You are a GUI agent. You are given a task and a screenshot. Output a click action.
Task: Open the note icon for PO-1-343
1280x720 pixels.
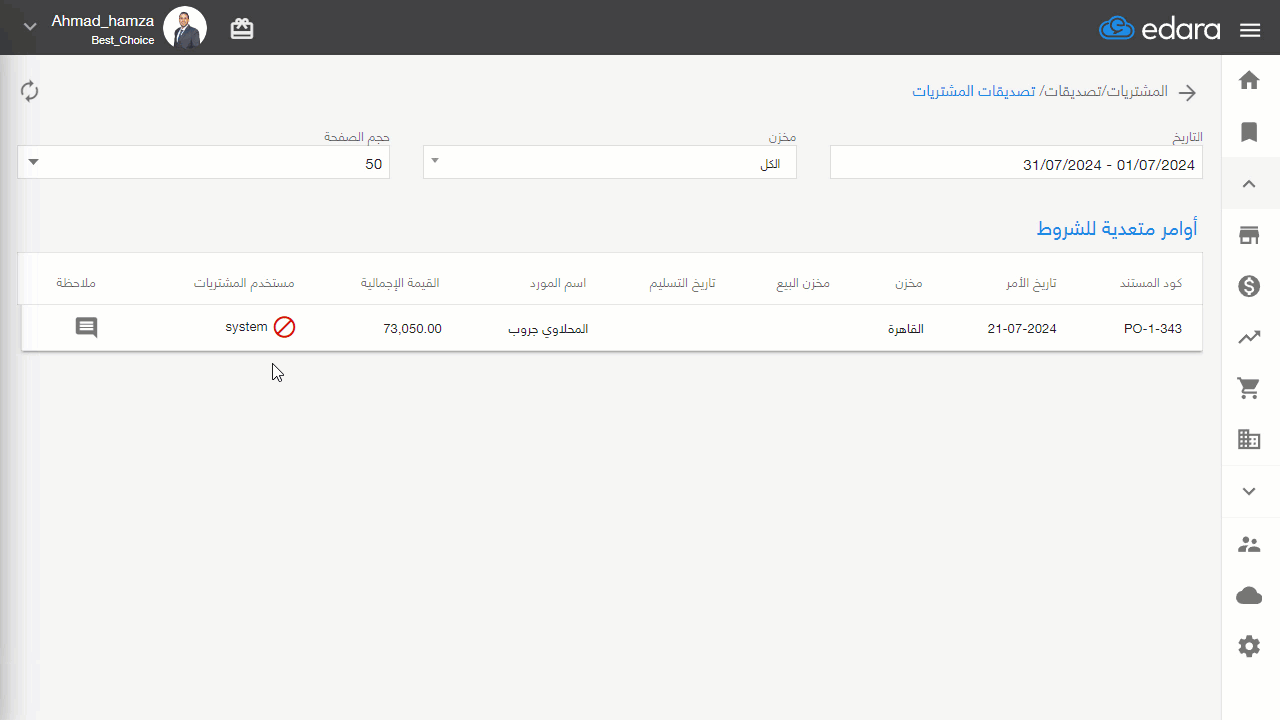(x=87, y=328)
